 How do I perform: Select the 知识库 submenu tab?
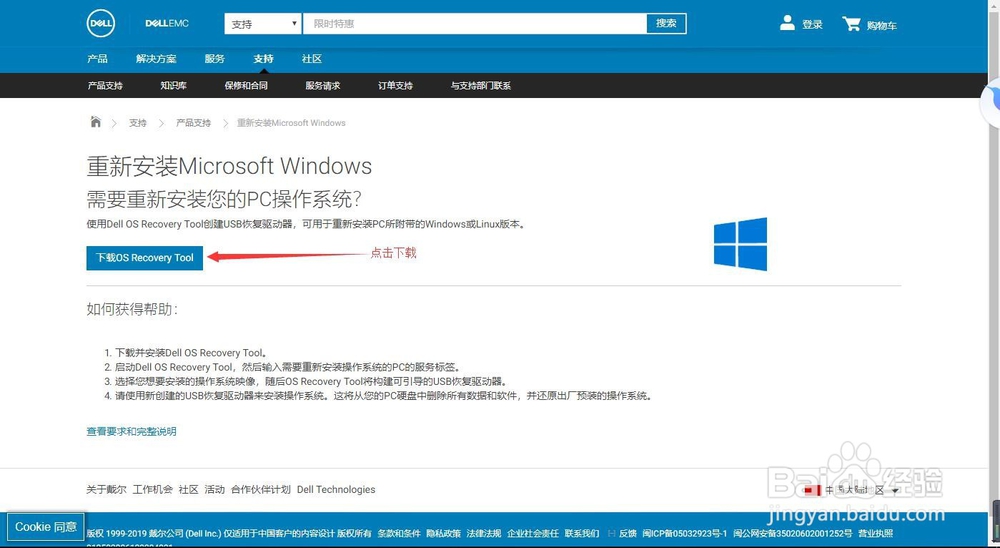pyautogui.click(x=173, y=85)
